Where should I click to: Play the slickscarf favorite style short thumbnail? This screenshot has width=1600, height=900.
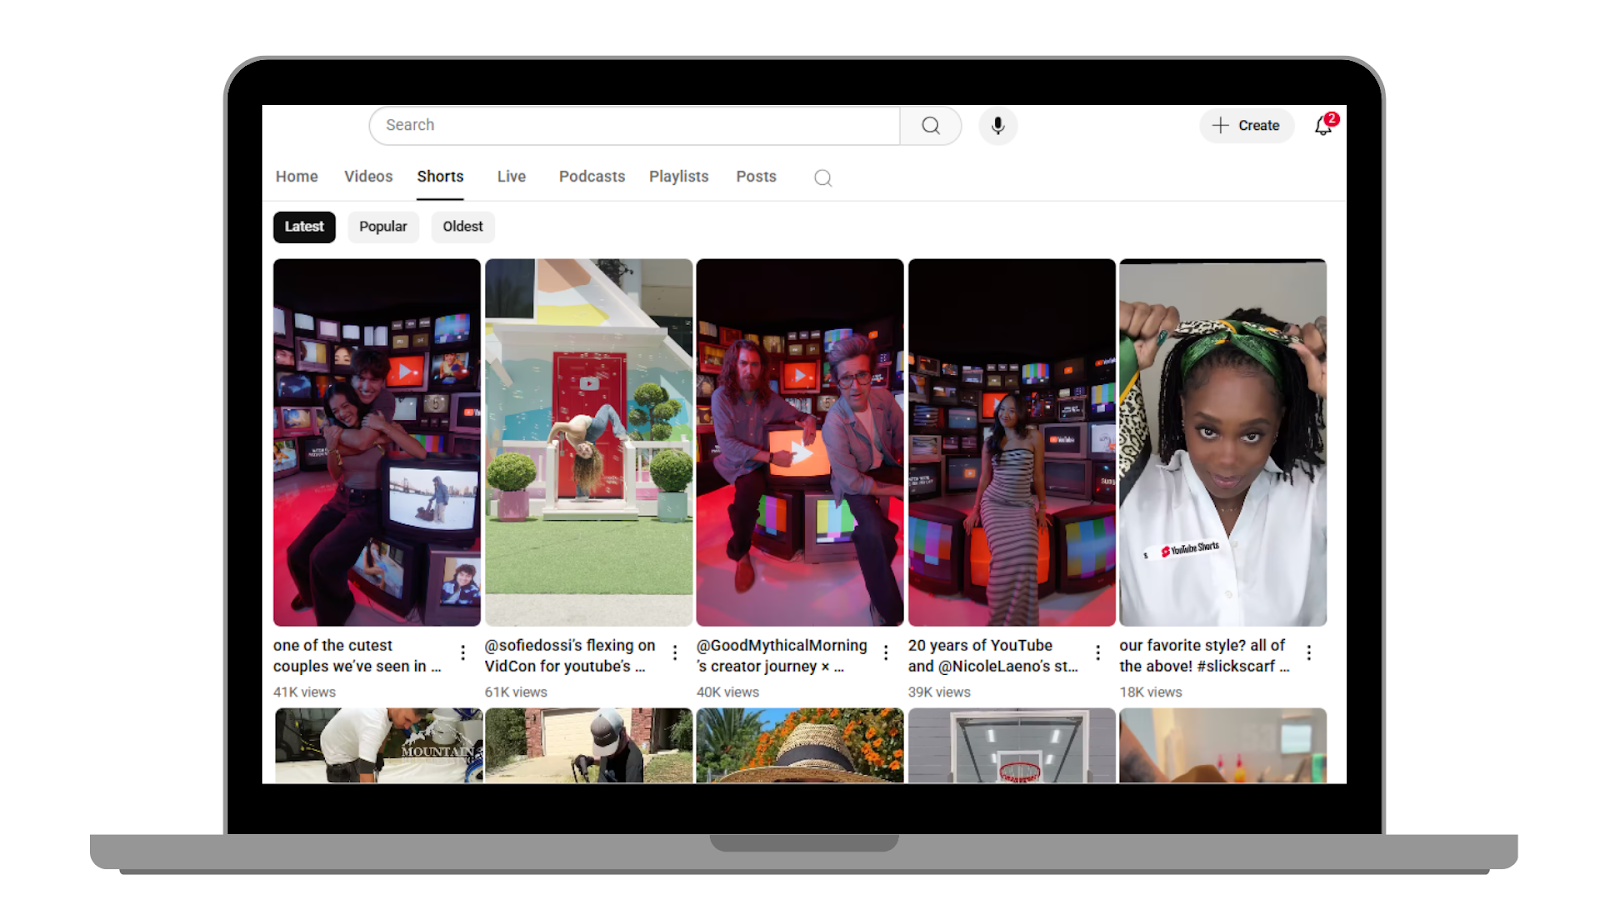click(x=1223, y=443)
